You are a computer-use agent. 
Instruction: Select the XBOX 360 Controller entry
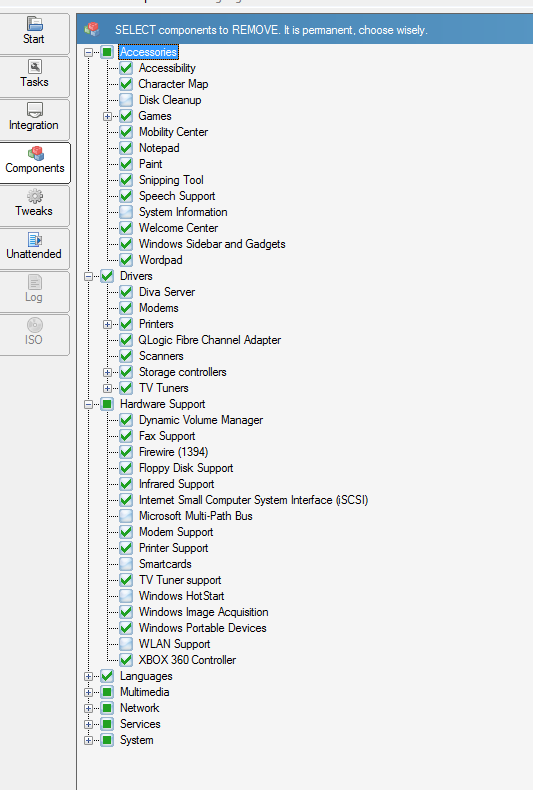coord(187,660)
